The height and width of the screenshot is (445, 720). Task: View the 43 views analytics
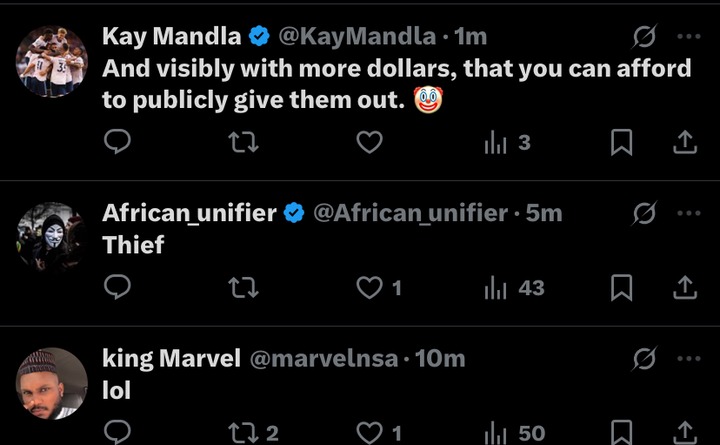[x=514, y=288]
